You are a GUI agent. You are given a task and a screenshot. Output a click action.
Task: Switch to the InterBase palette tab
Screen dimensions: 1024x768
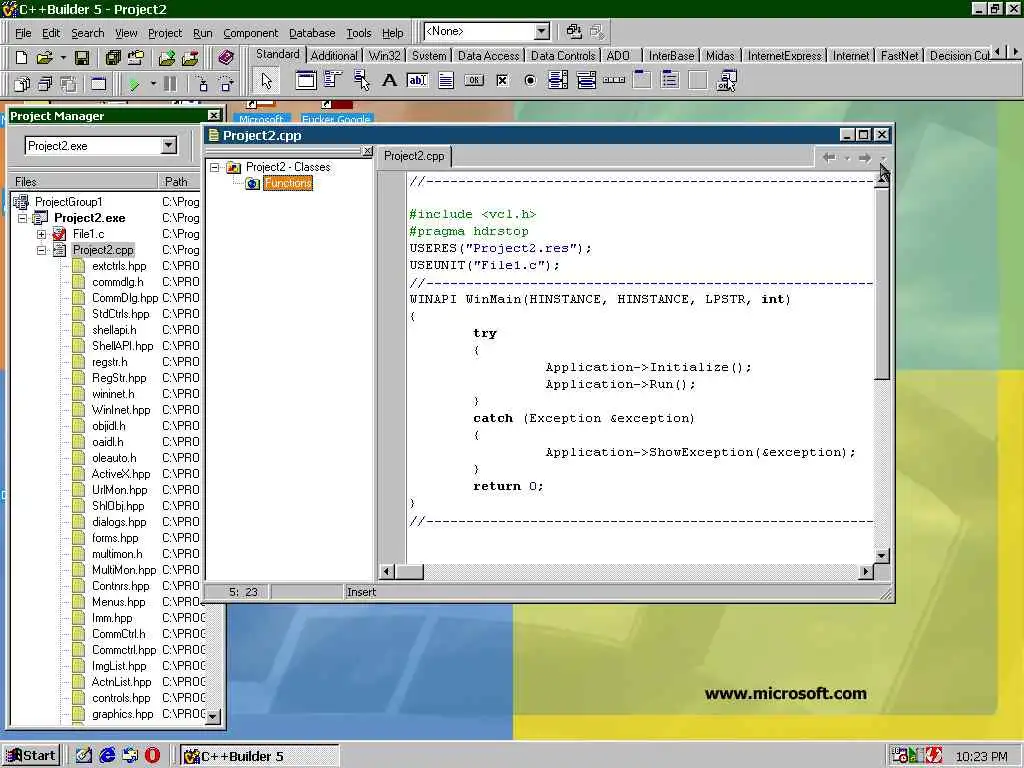tap(671, 56)
